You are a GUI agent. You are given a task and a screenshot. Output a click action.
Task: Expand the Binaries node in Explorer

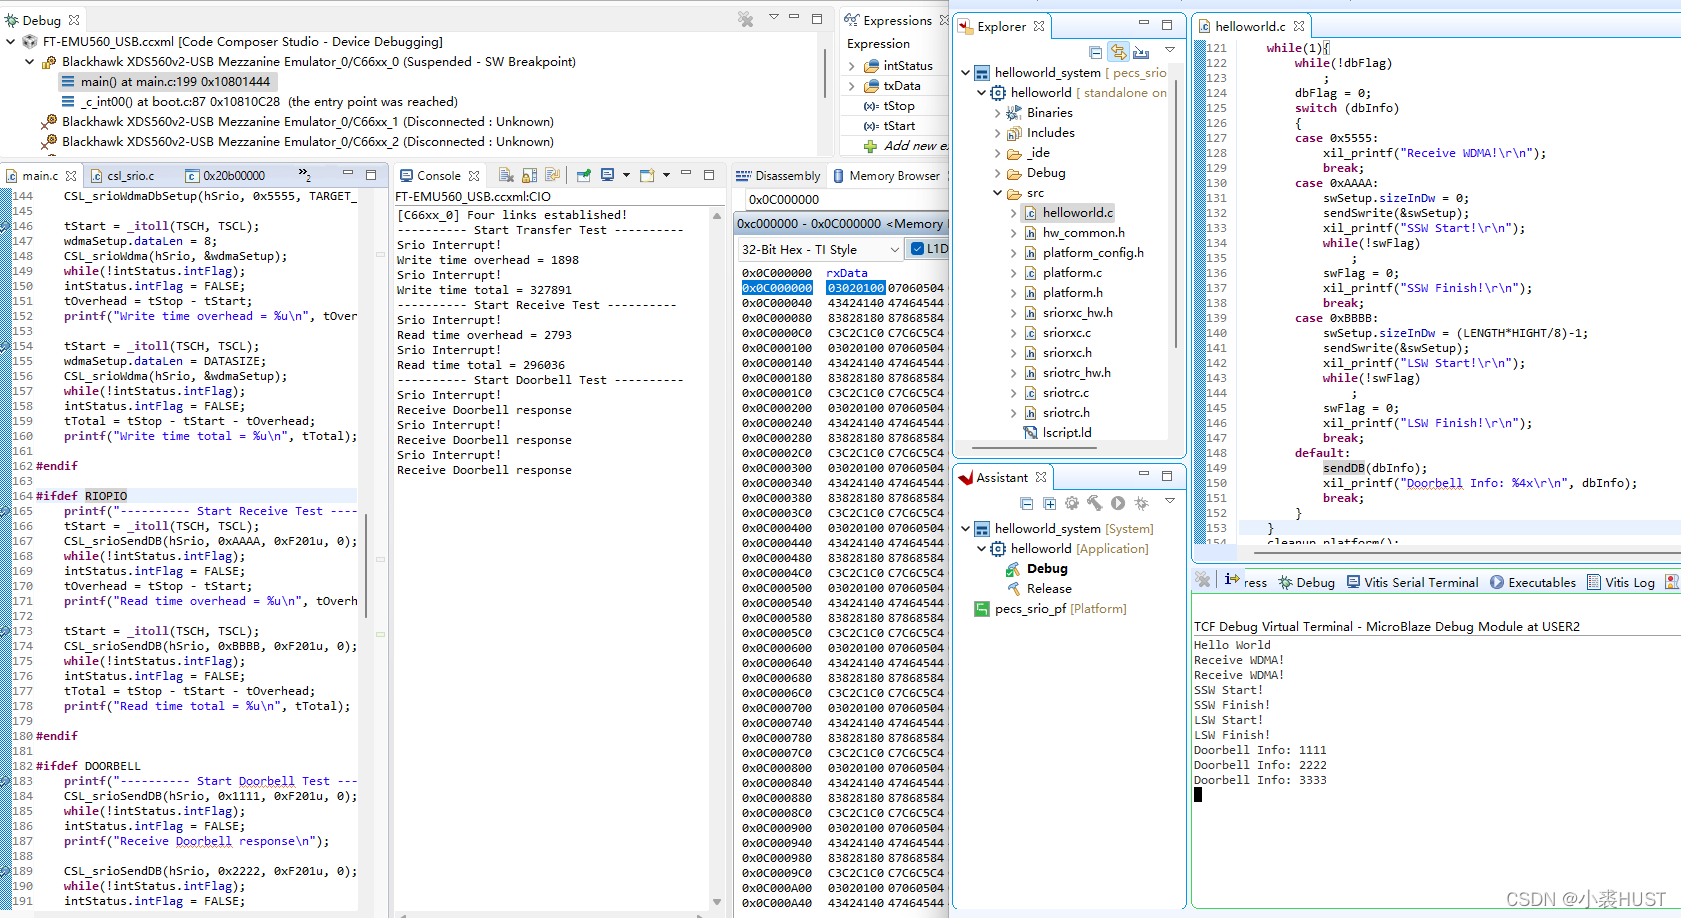tap(997, 113)
